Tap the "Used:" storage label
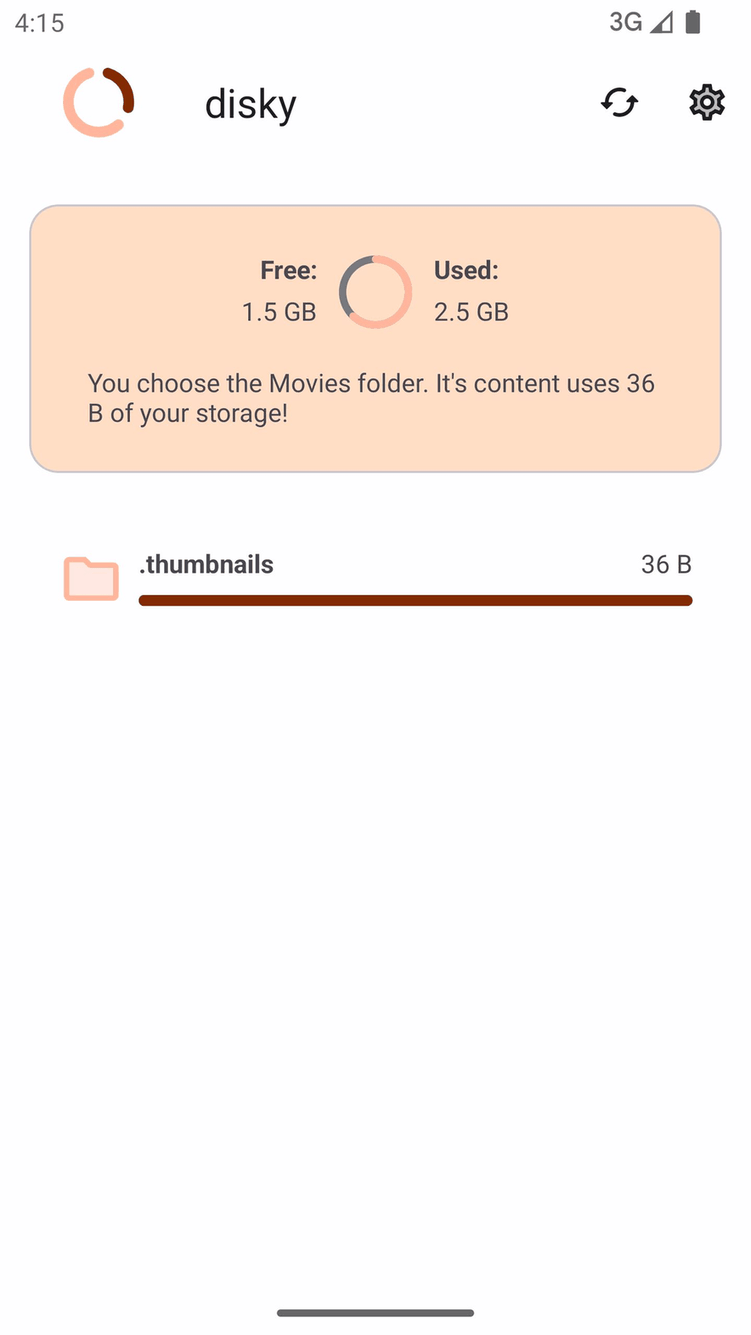 click(466, 270)
